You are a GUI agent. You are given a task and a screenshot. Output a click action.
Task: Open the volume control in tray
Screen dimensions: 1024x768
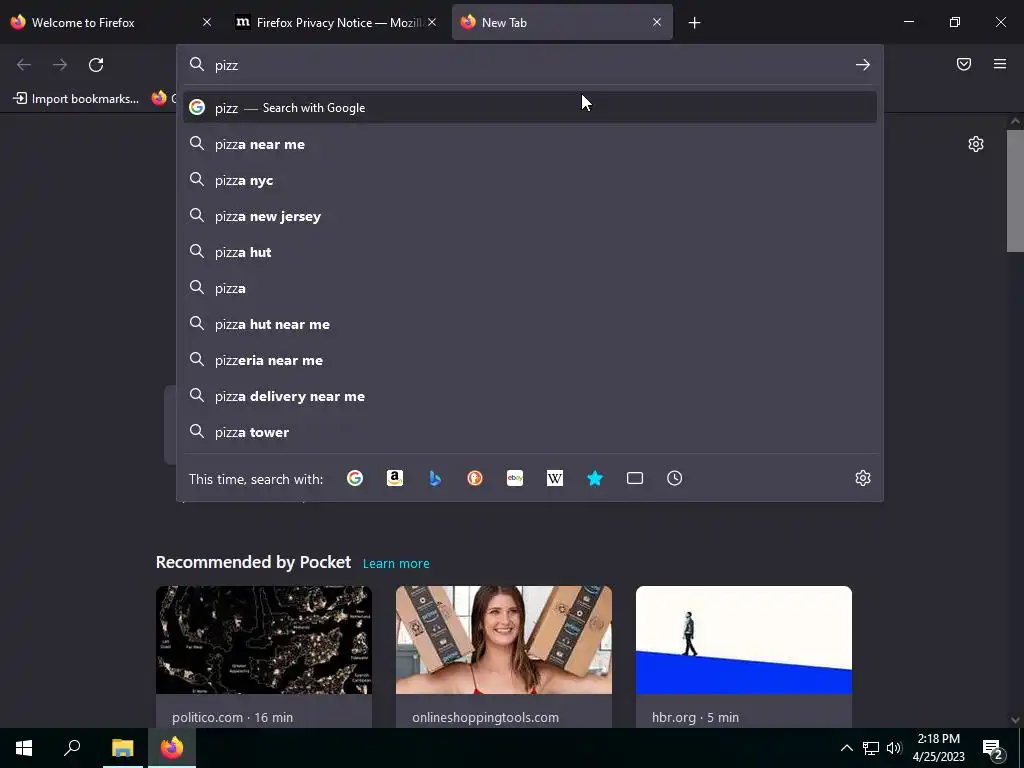[894, 748]
